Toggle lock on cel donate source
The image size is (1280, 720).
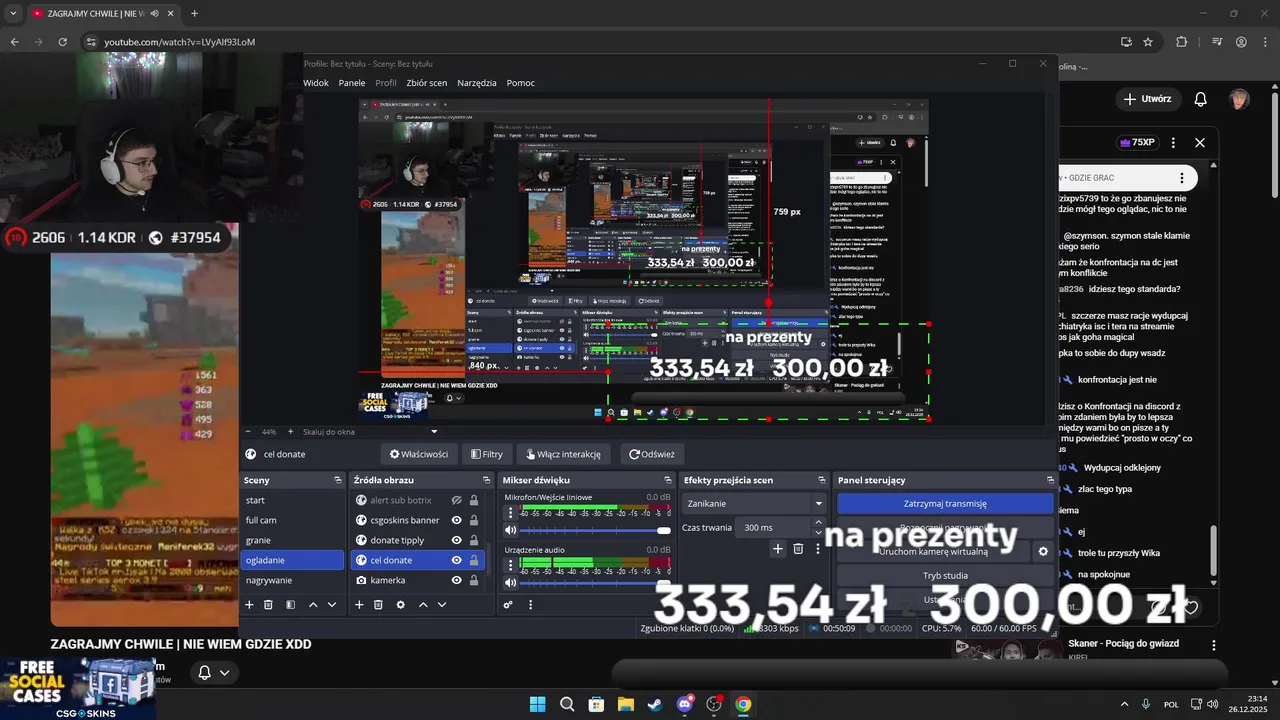coord(474,560)
